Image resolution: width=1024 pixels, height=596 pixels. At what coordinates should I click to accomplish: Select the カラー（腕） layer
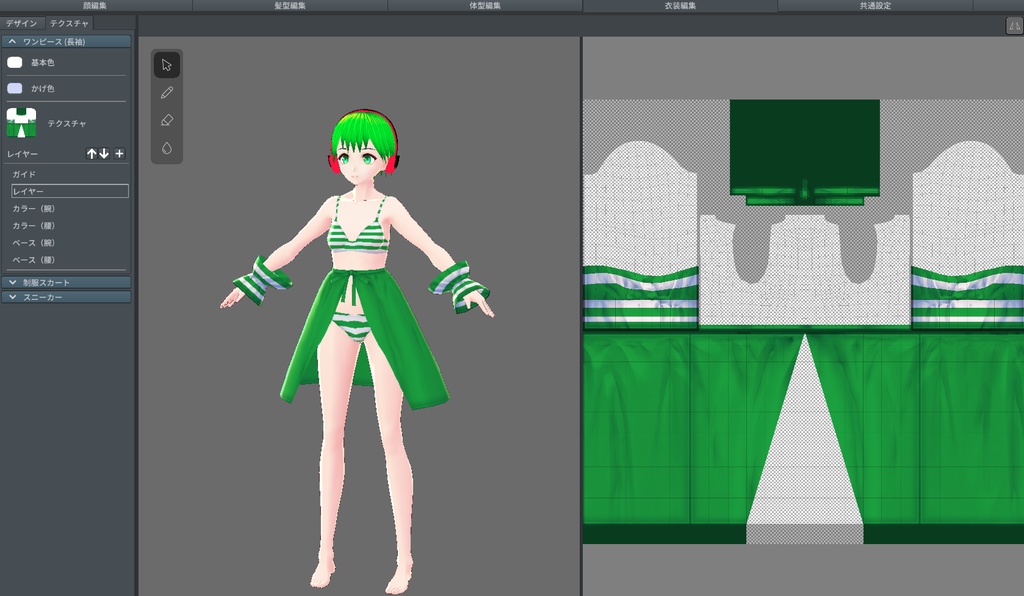pos(33,209)
